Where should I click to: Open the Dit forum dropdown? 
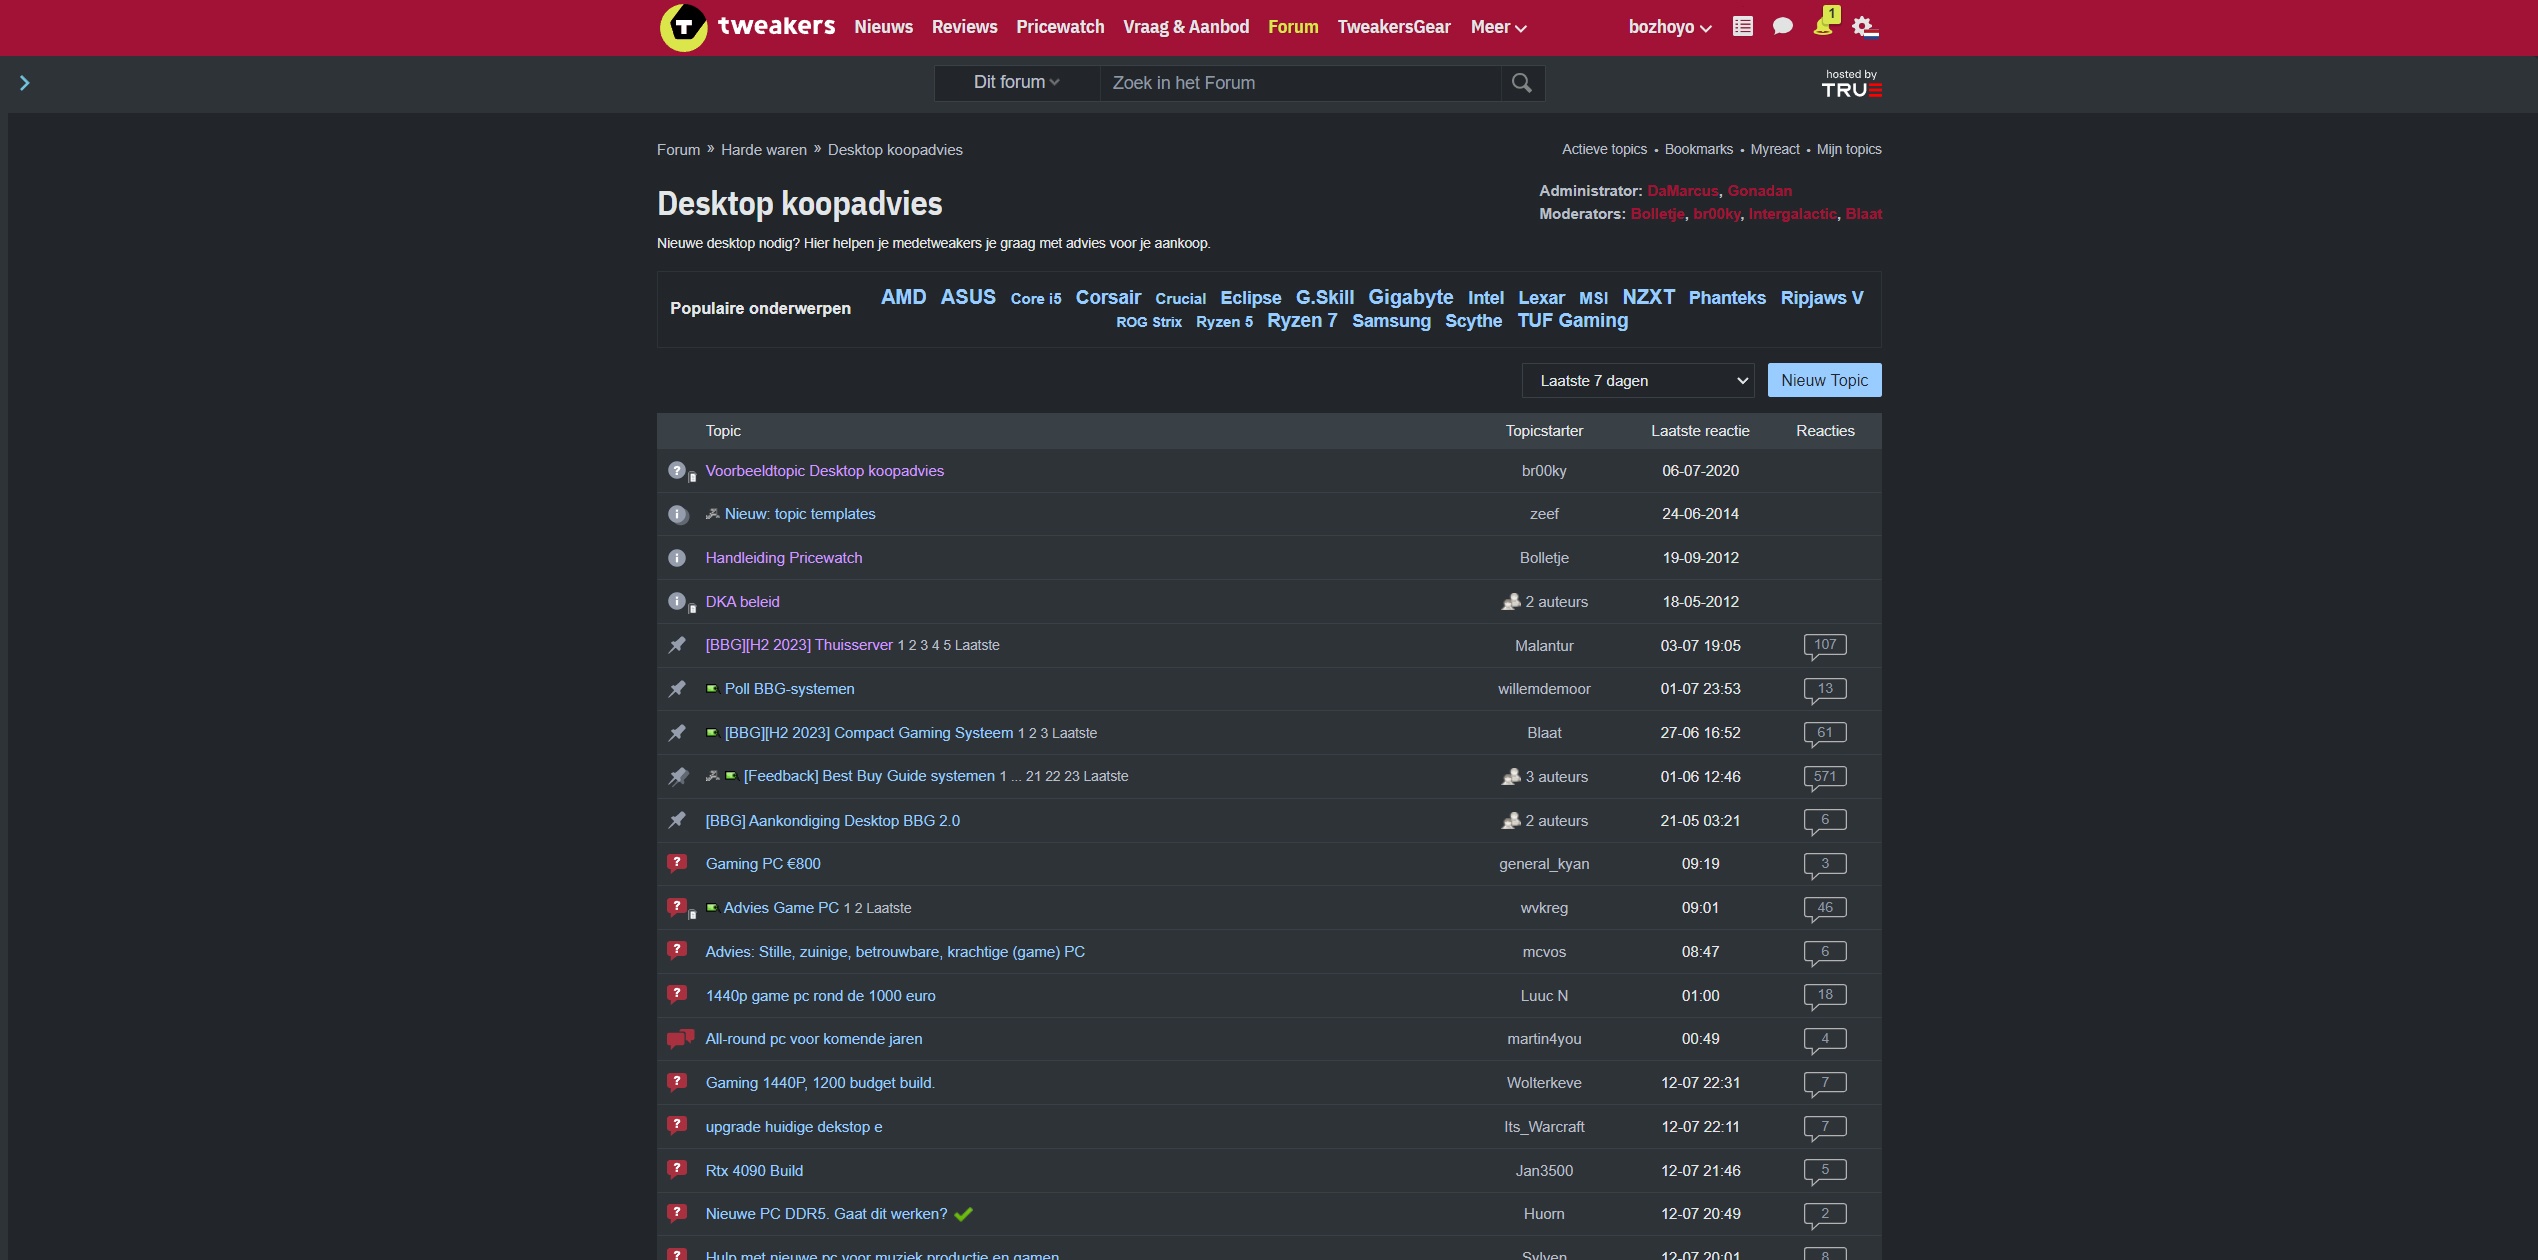click(x=1014, y=83)
